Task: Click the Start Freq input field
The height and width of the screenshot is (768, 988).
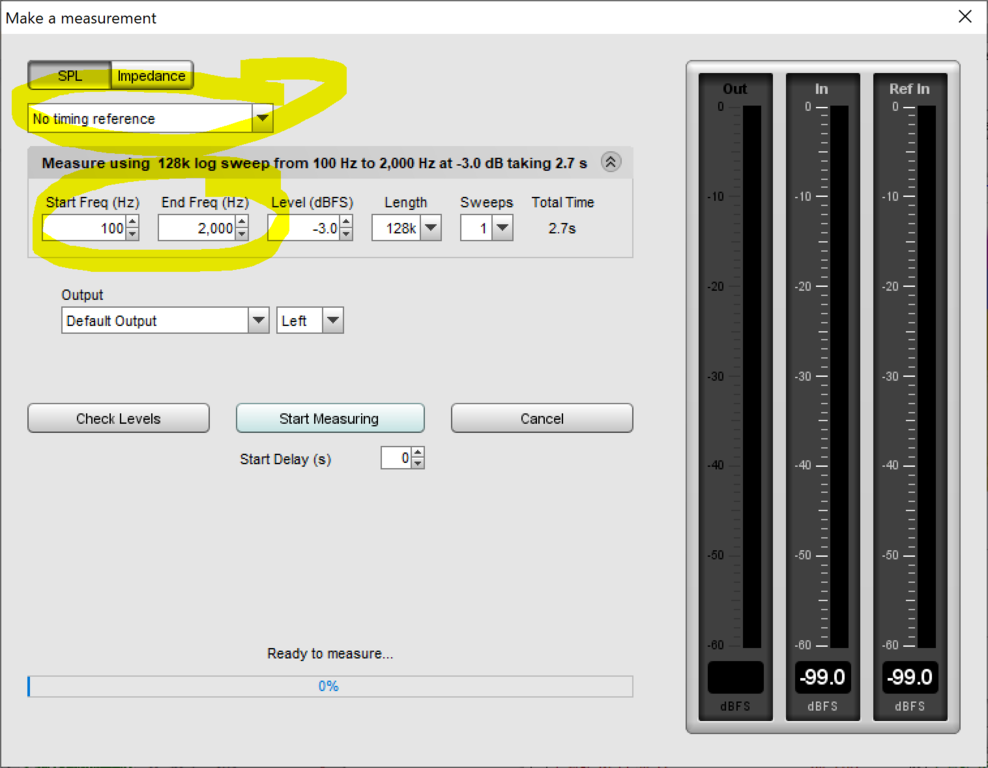Action: tap(84, 228)
